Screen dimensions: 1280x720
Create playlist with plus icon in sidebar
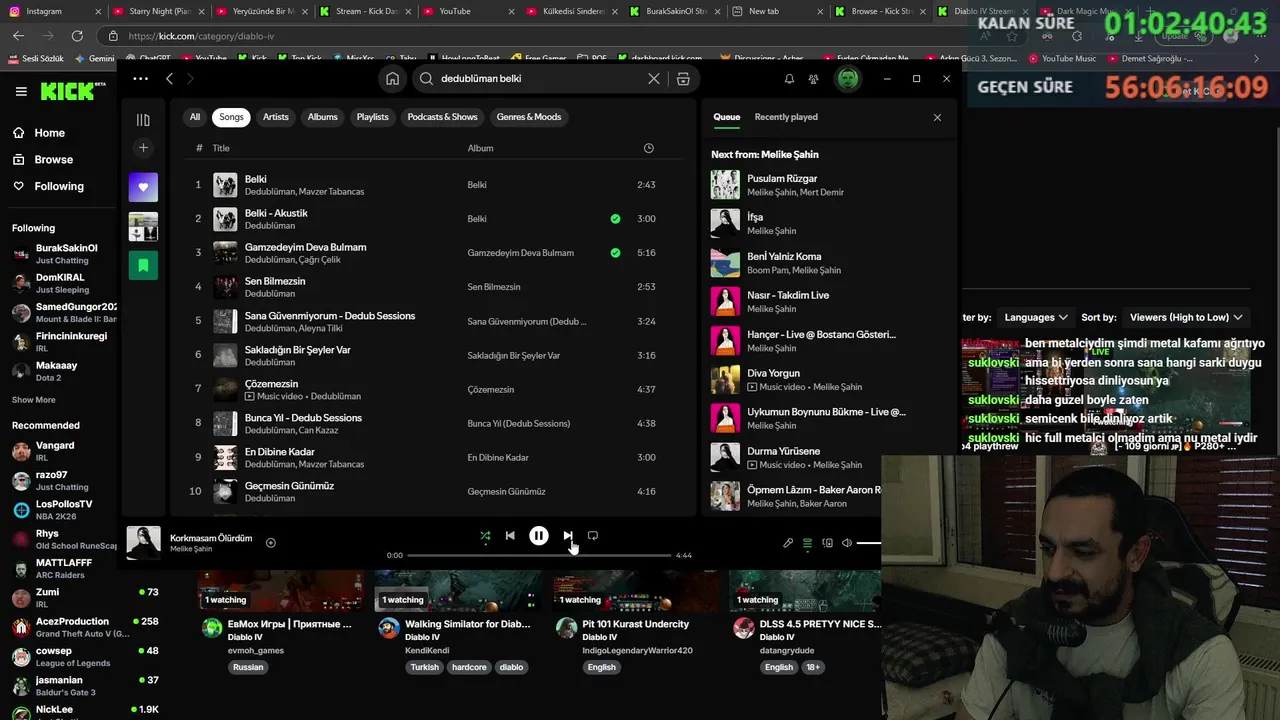coord(143,148)
